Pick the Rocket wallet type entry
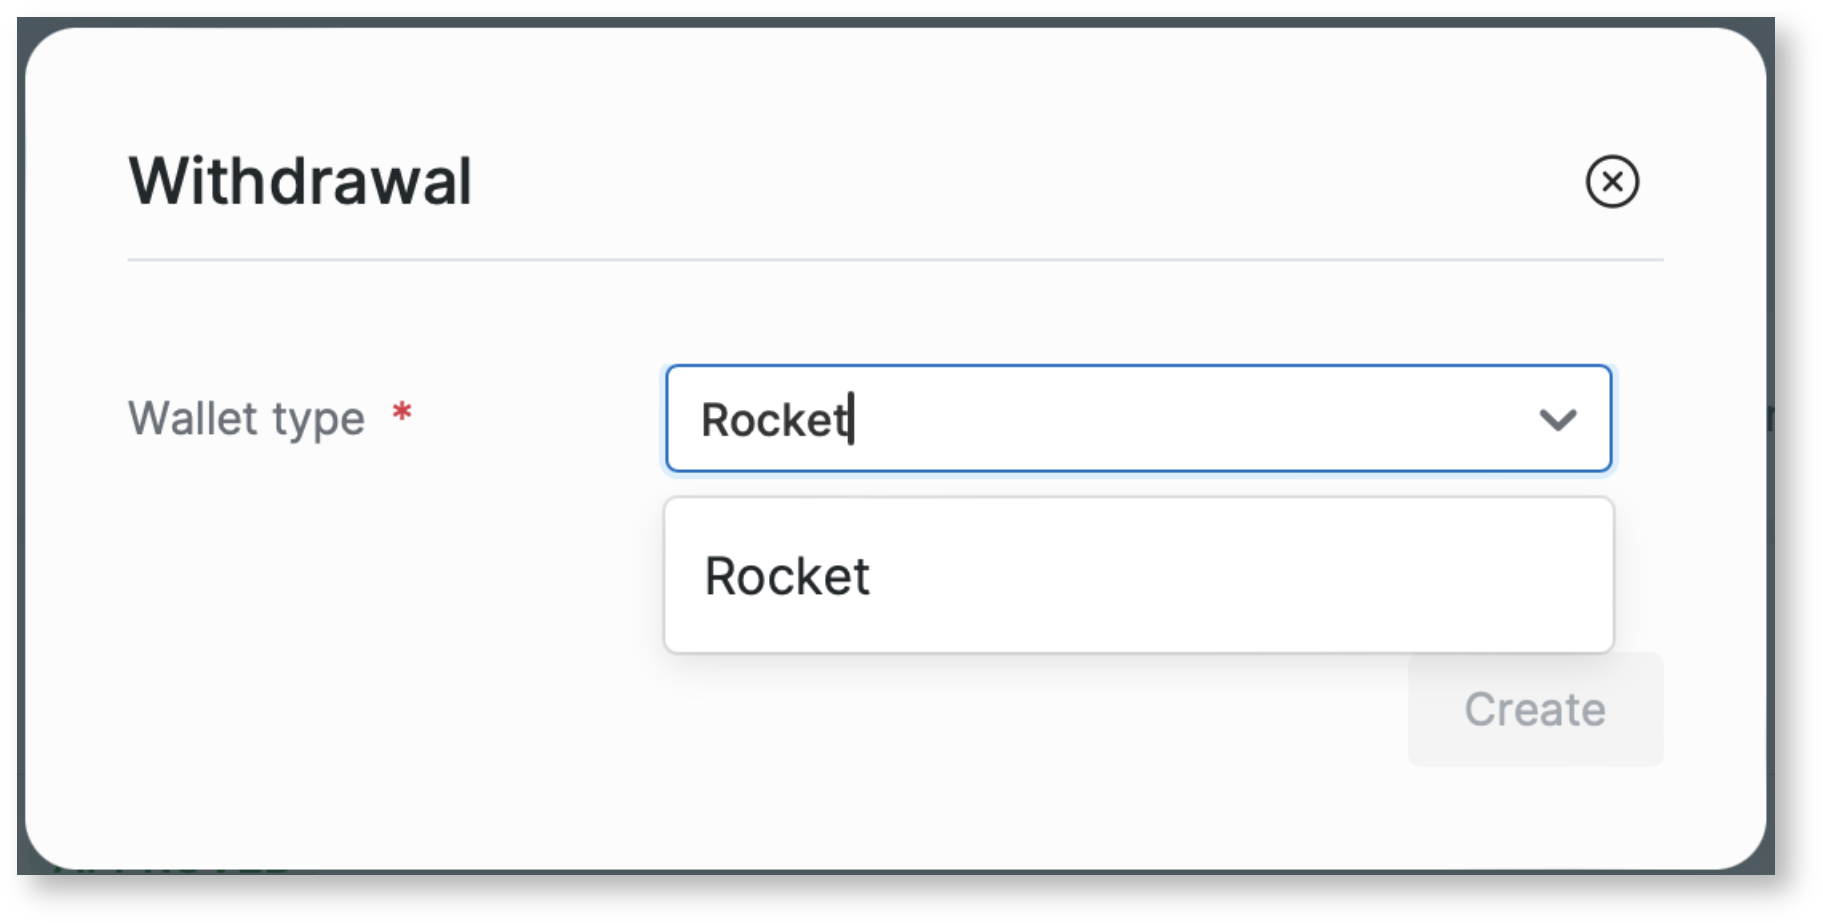This screenshot has height=923, width=1823. pos(788,576)
